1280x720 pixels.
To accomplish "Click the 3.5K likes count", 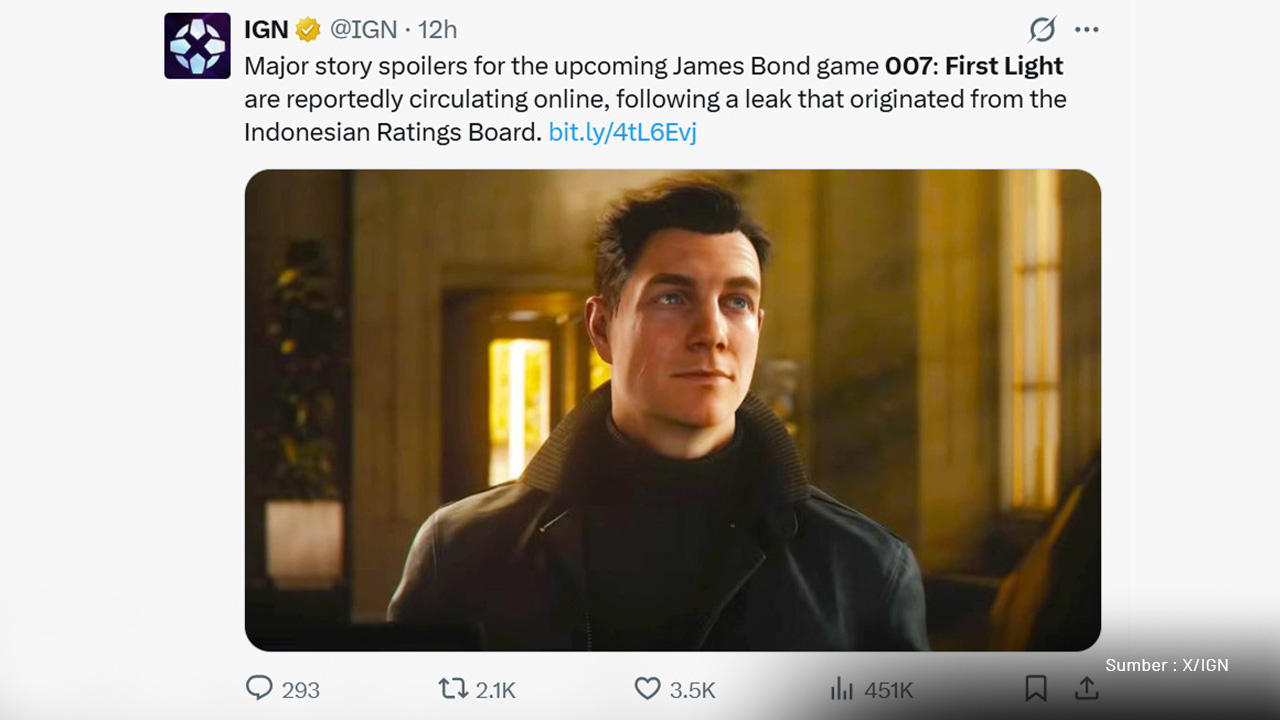I will (x=692, y=690).
